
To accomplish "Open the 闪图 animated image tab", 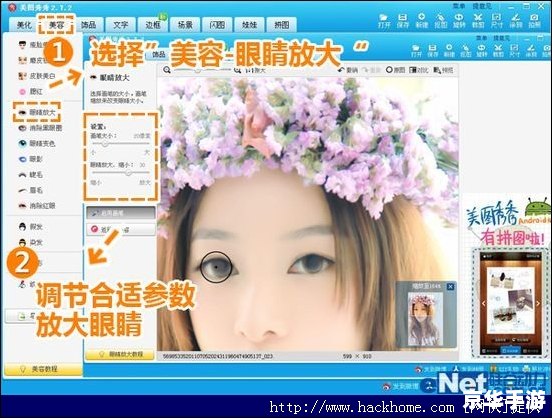I will [217, 25].
